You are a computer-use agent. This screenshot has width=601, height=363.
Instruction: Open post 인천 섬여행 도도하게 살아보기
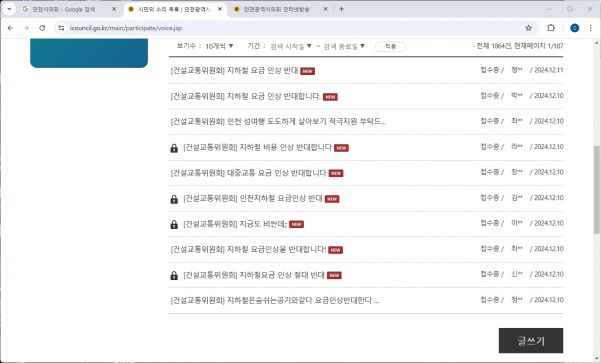point(278,122)
